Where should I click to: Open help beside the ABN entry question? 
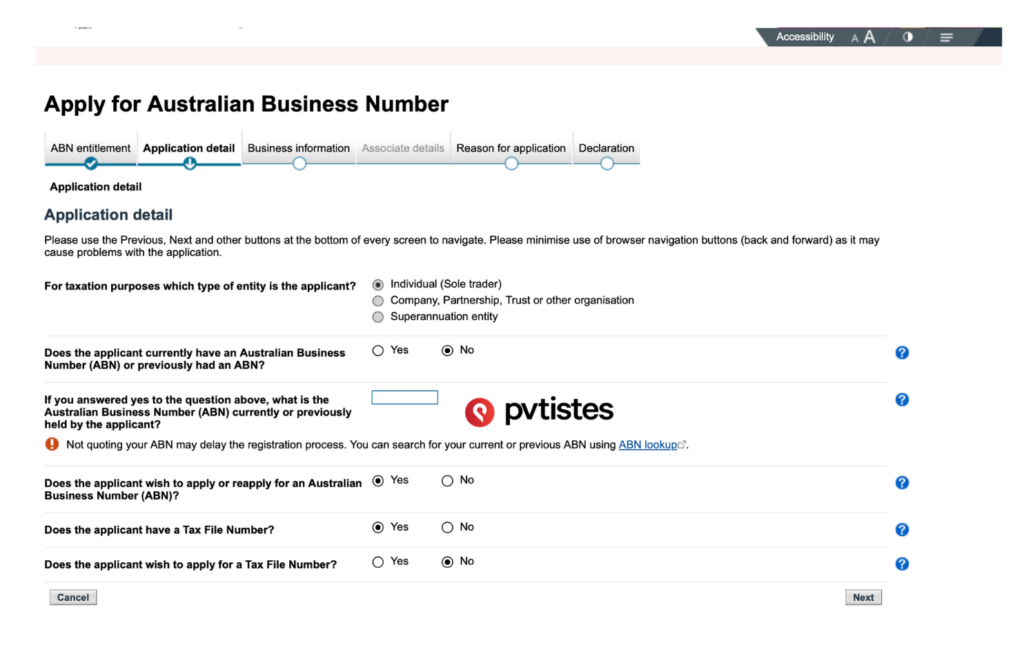901,399
